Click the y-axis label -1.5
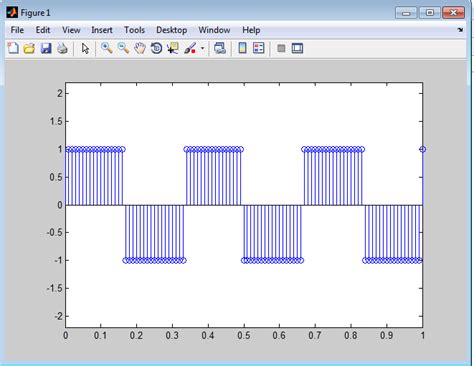The width and height of the screenshot is (474, 366). tap(54, 288)
